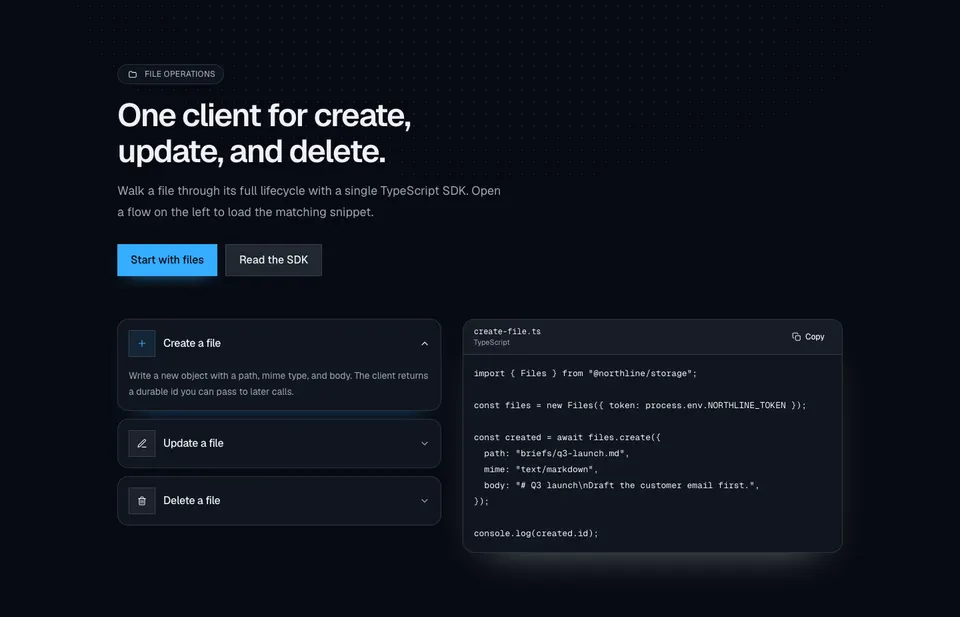Click the Start with files button
Image resolution: width=960 pixels, height=617 pixels.
point(167,260)
